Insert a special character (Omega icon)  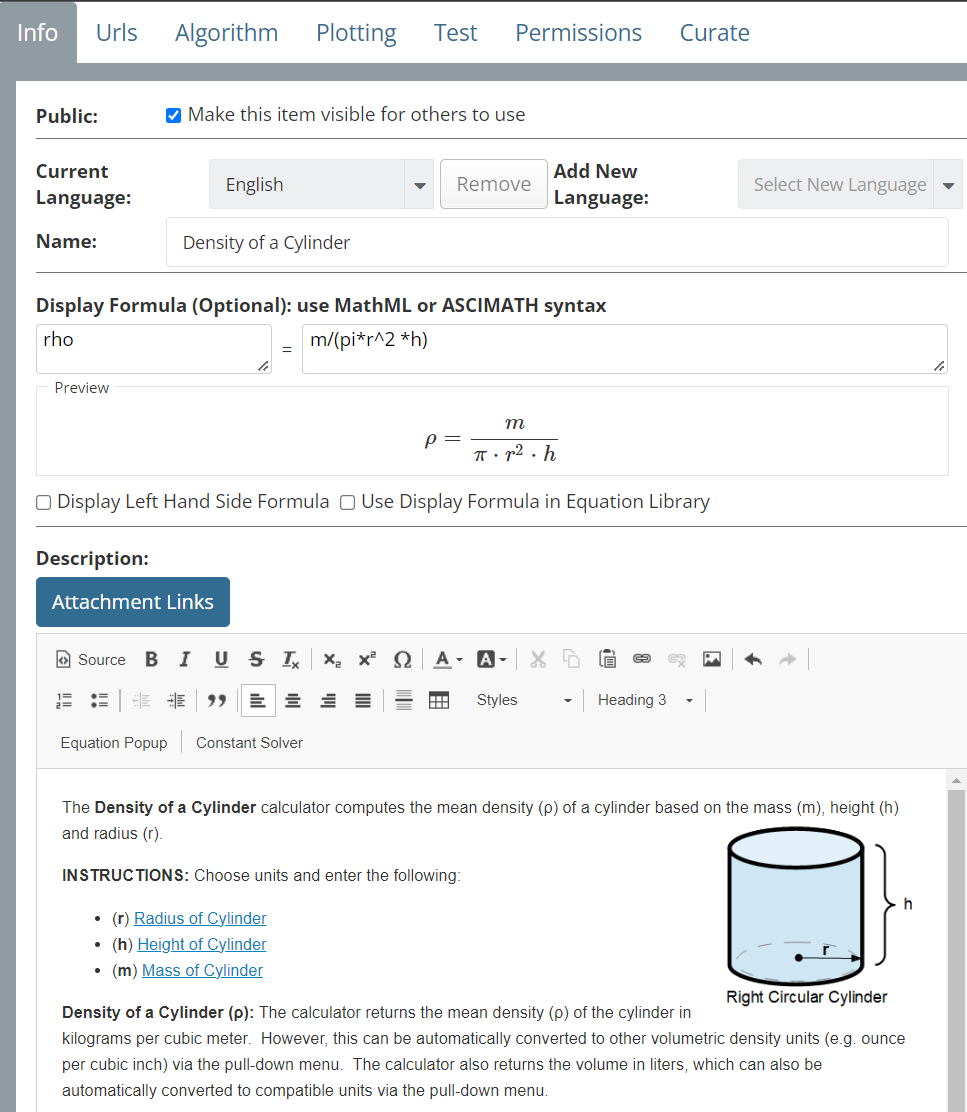tap(402, 659)
